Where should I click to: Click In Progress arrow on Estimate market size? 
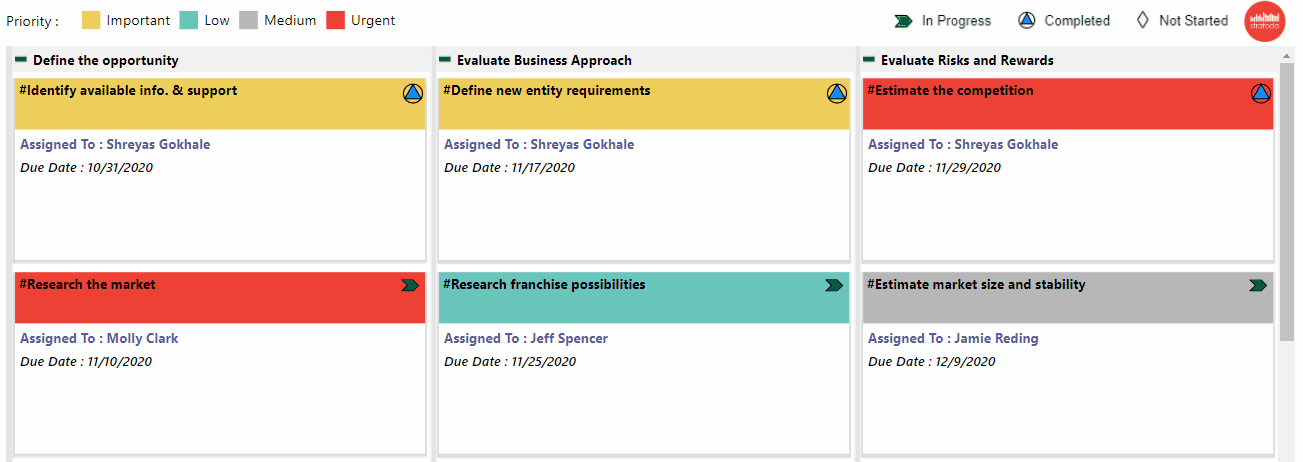pos(1258,286)
